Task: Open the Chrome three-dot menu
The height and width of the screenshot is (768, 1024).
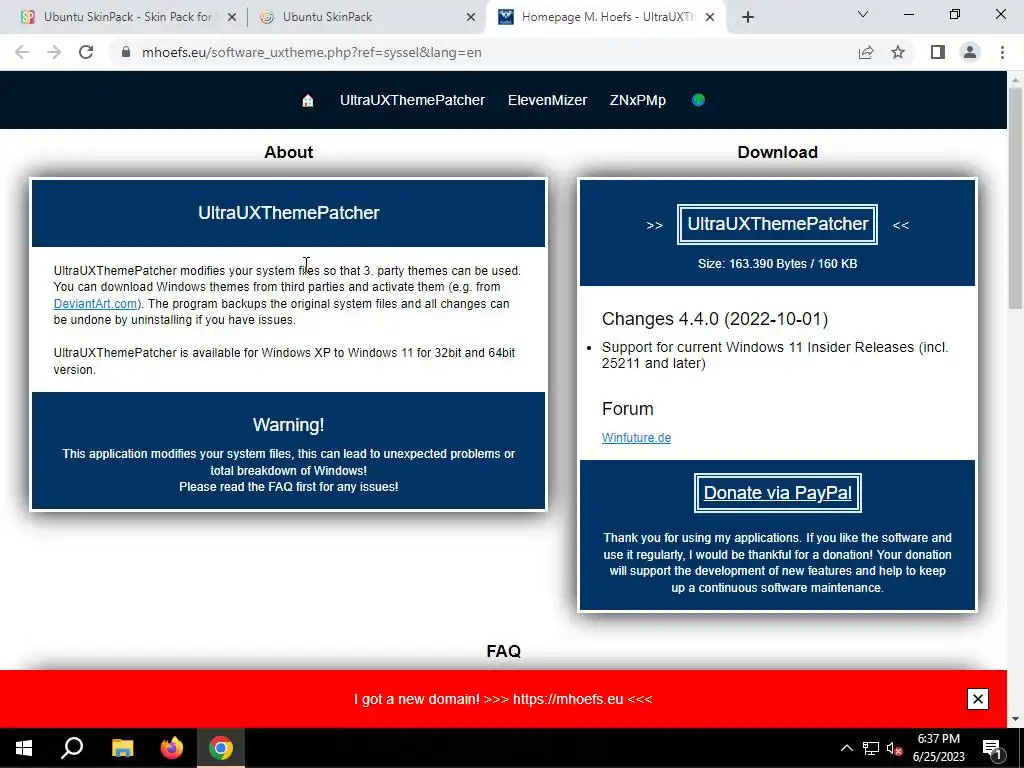Action: point(1002,52)
